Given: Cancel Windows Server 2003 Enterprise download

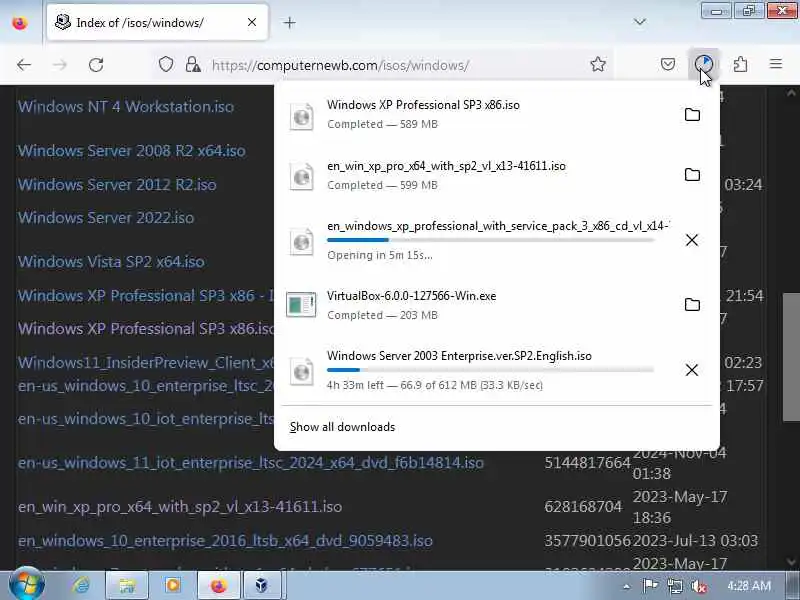Looking at the screenshot, I should [x=692, y=370].
